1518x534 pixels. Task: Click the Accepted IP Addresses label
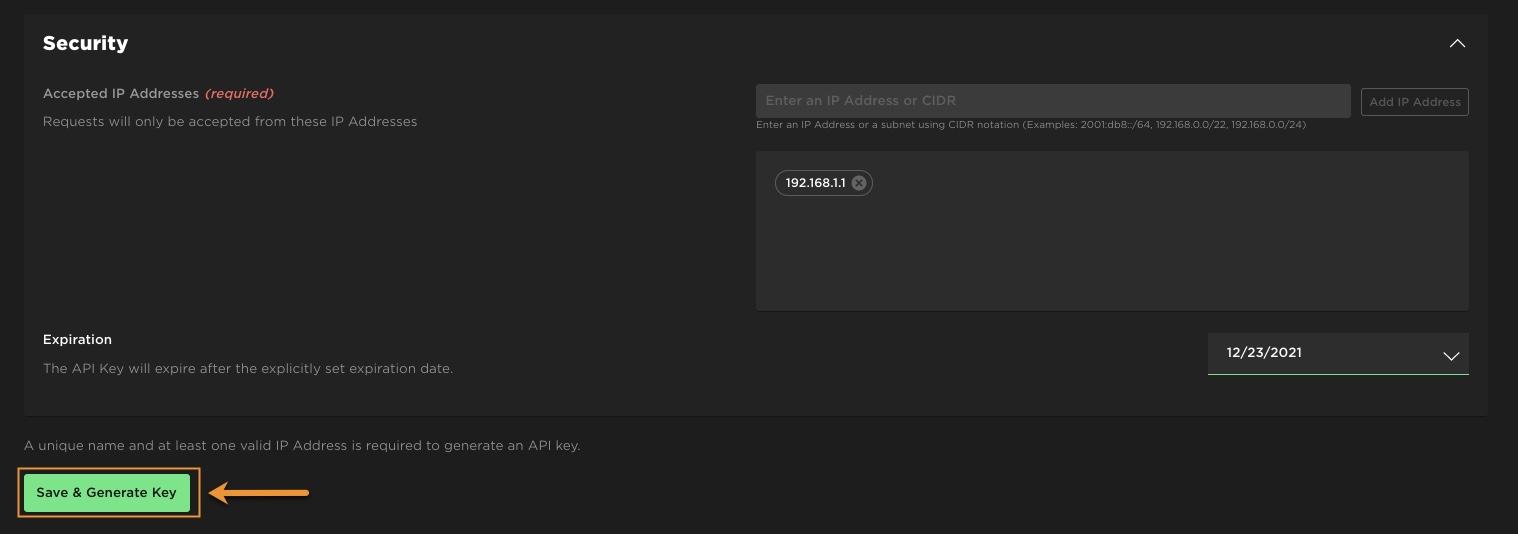click(121, 93)
